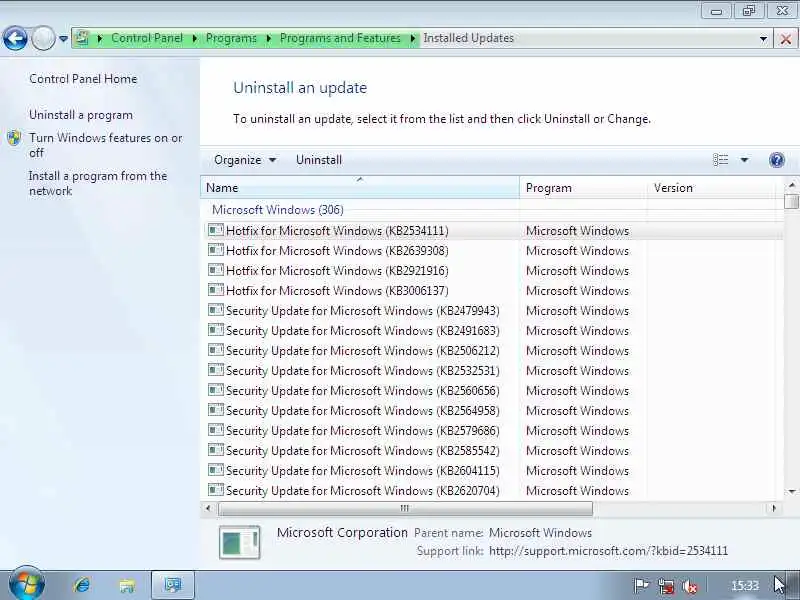Click the horizontal scroll left arrow
Screen dimensions: 800x600
[208, 508]
